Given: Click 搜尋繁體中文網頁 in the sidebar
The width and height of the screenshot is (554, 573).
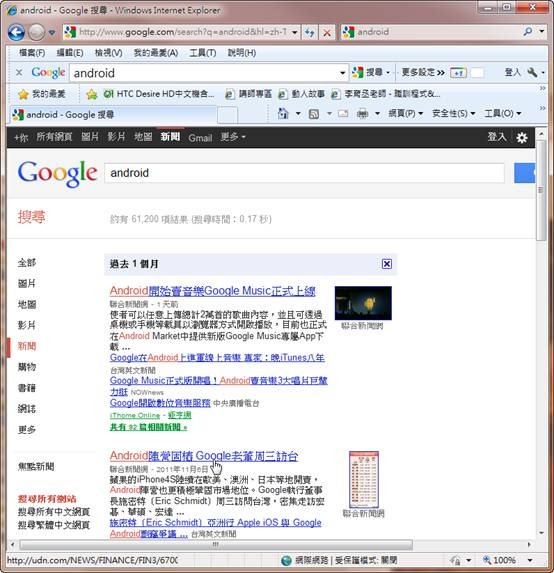Looking at the screenshot, I should click(54, 525).
